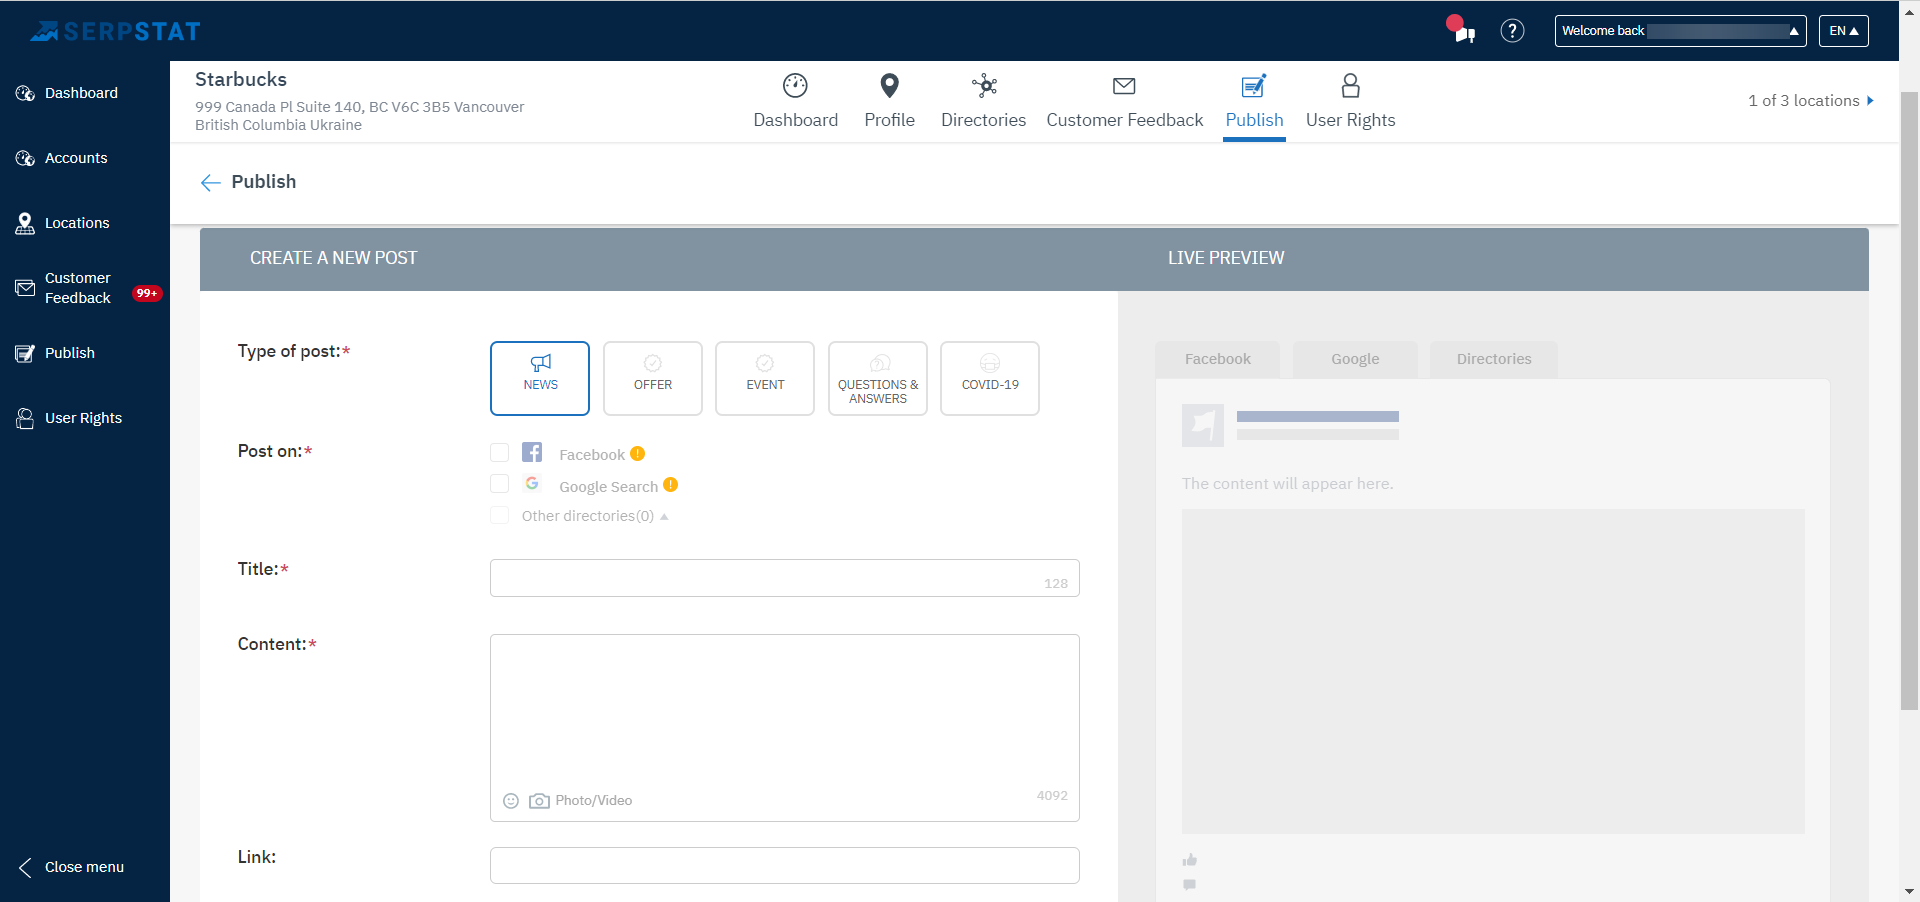The width and height of the screenshot is (1920, 902).
Task: Tick the Other directories checkbox
Action: click(499, 515)
